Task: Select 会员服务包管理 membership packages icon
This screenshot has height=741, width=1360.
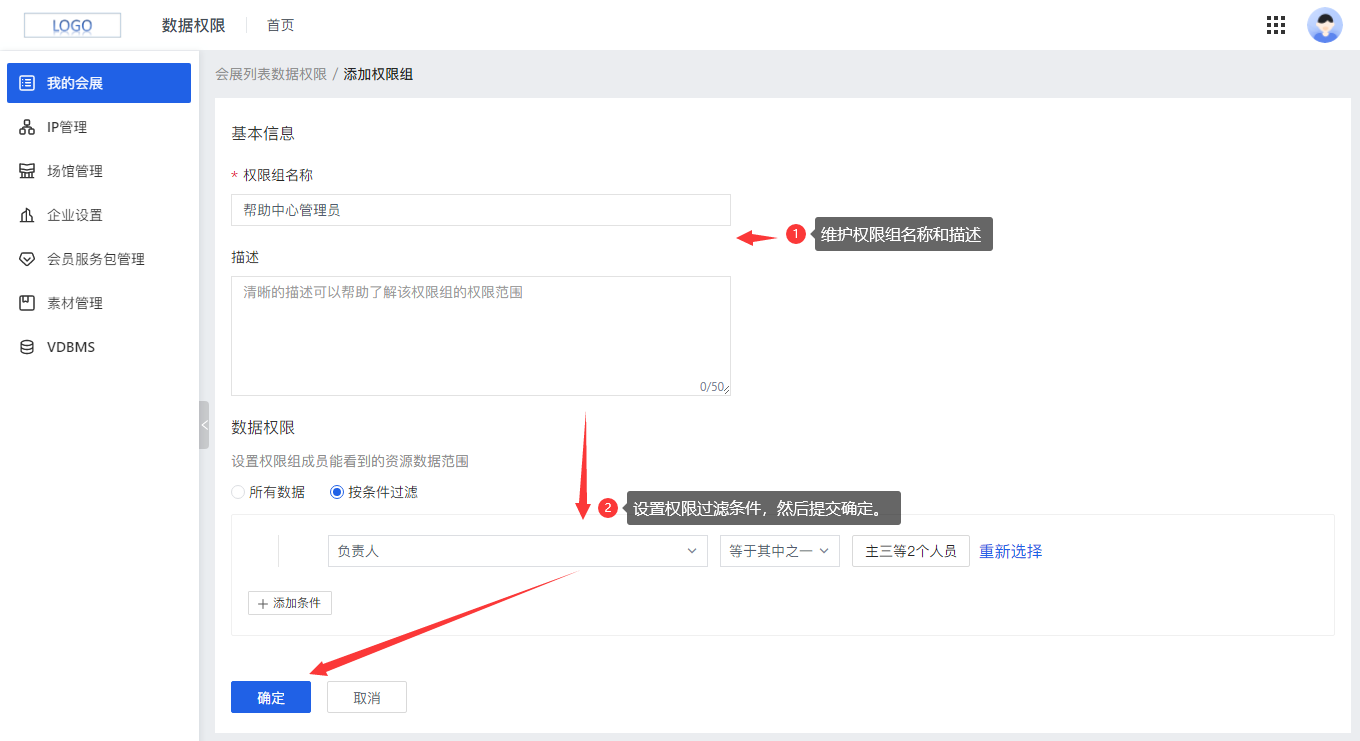Action: (x=27, y=258)
